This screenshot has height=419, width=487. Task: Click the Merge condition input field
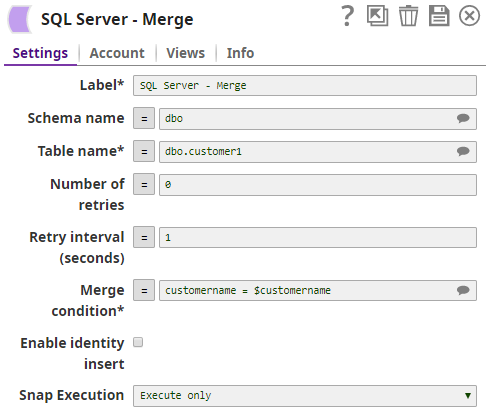click(x=318, y=291)
